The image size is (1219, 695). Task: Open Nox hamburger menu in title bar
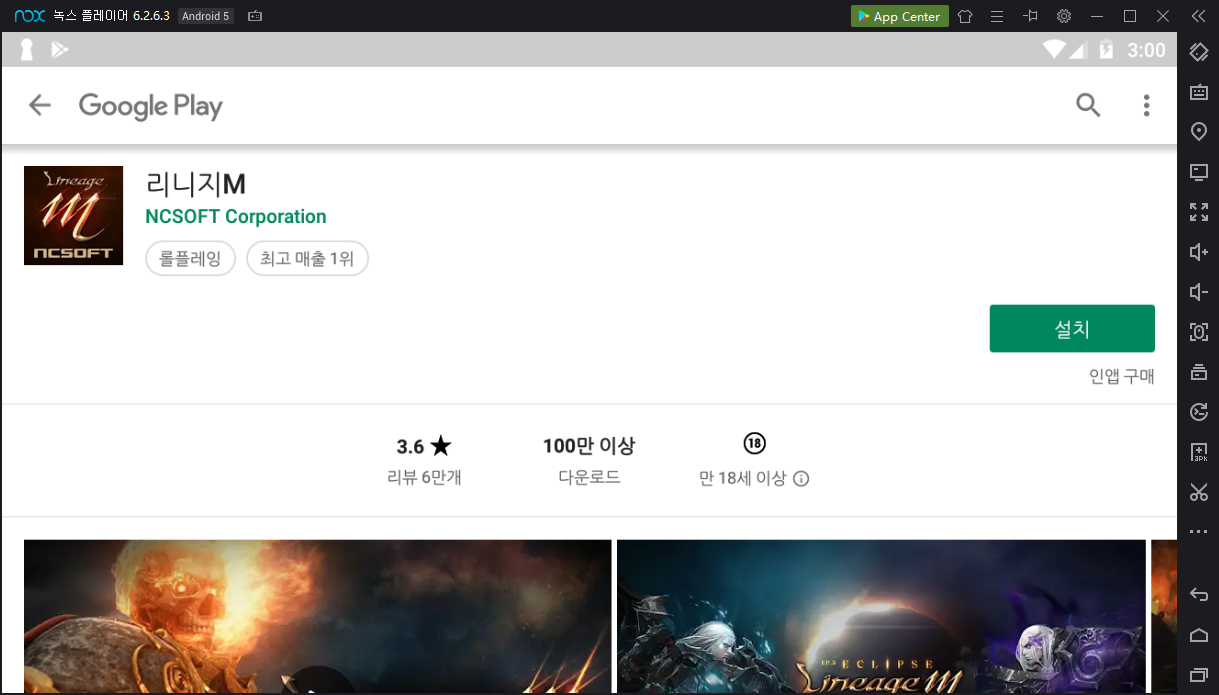point(997,16)
